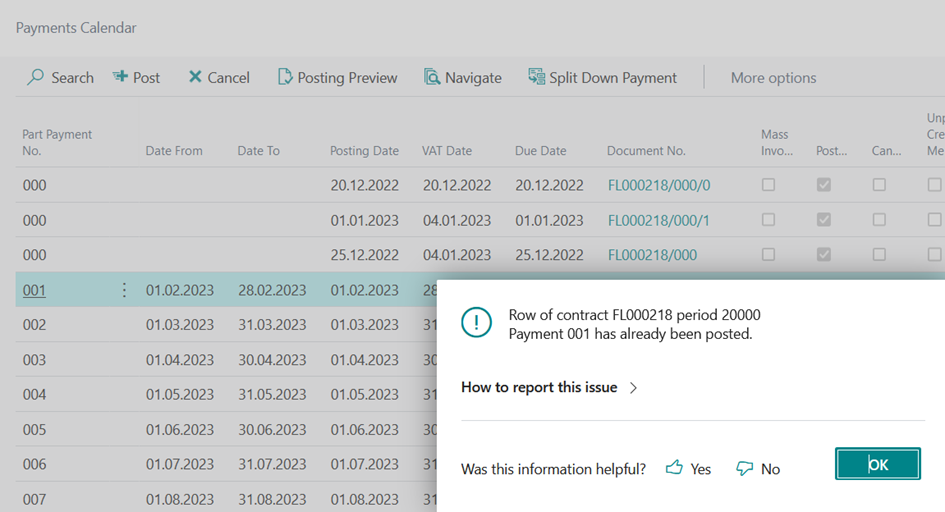Expand How to report this issue
945x512 pixels.
point(549,387)
